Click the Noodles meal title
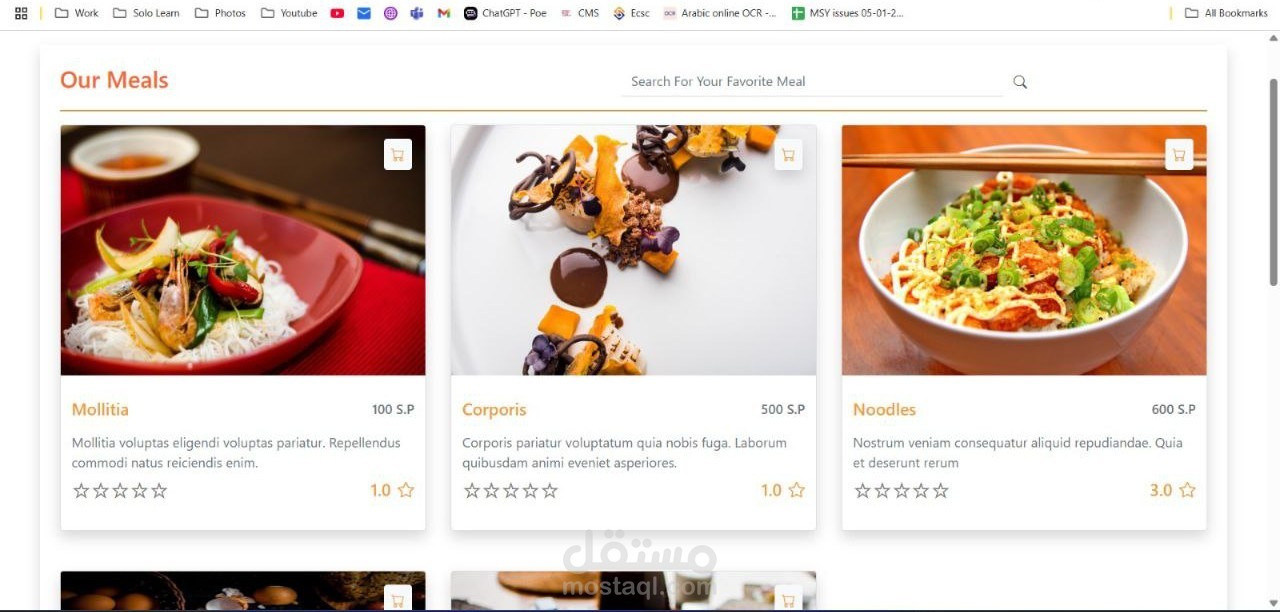Image resolution: width=1280 pixels, height=612 pixels. pos(884,410)
